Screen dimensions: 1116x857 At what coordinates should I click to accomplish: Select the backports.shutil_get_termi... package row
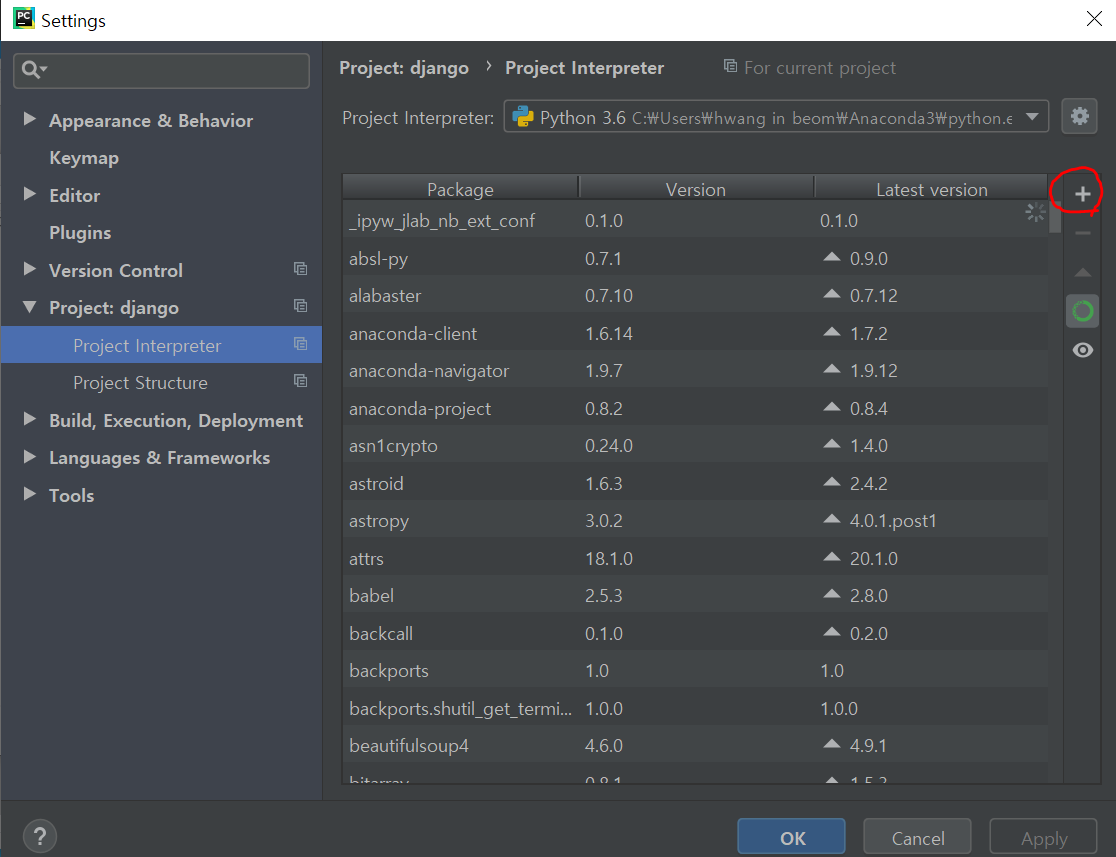[x=695, y=708]
